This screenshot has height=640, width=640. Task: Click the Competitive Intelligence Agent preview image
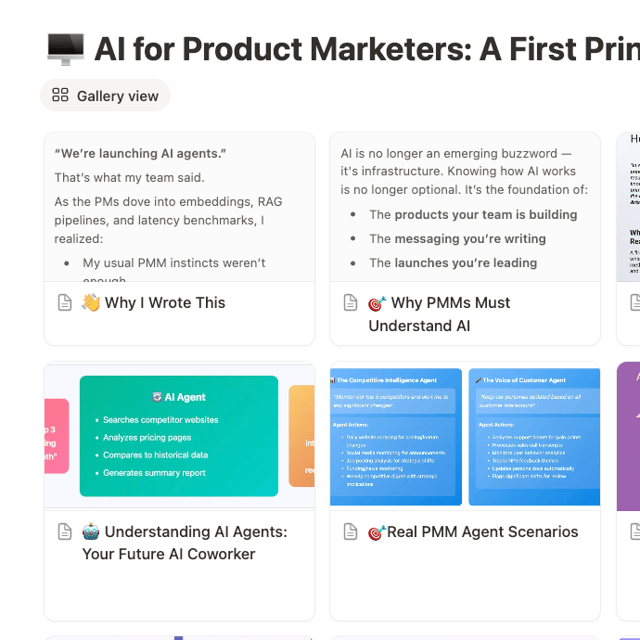click(396, 437)
